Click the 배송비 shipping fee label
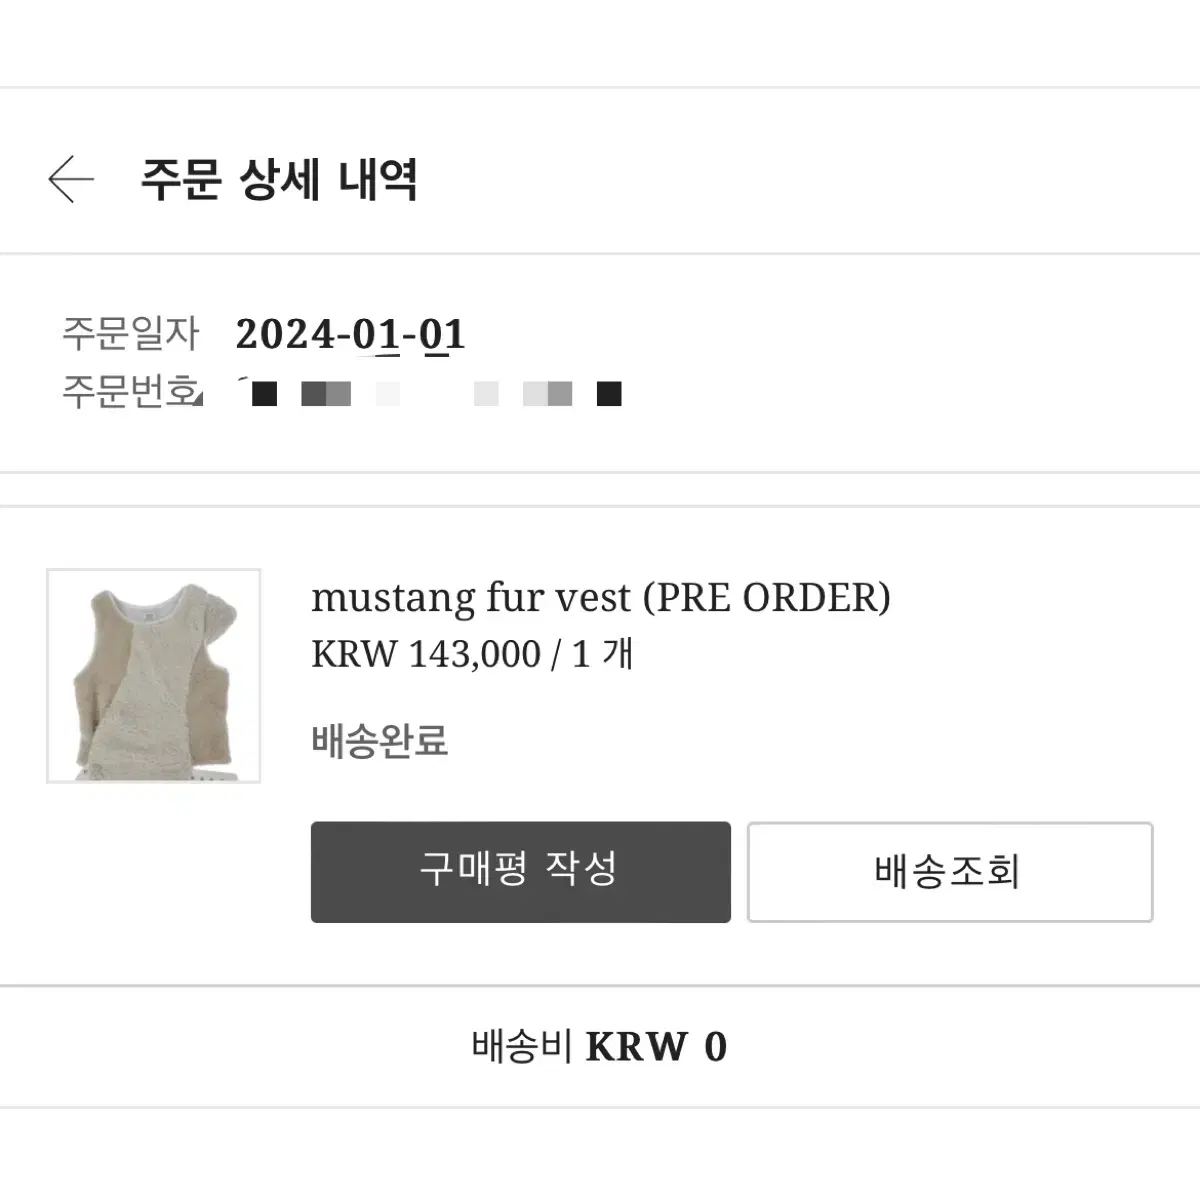 [522, 1046]
